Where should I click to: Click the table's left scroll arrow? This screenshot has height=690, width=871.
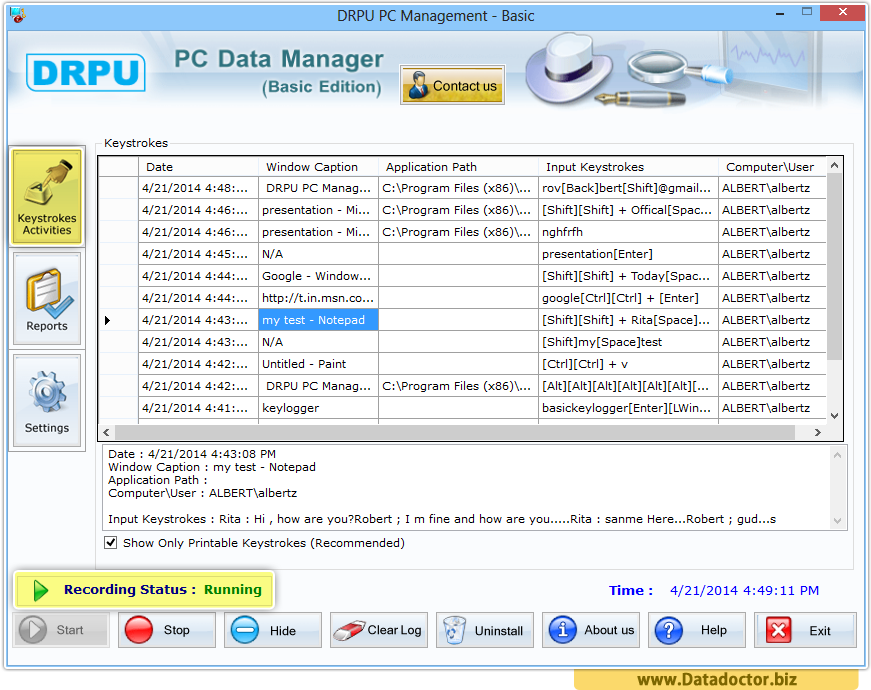106,432
